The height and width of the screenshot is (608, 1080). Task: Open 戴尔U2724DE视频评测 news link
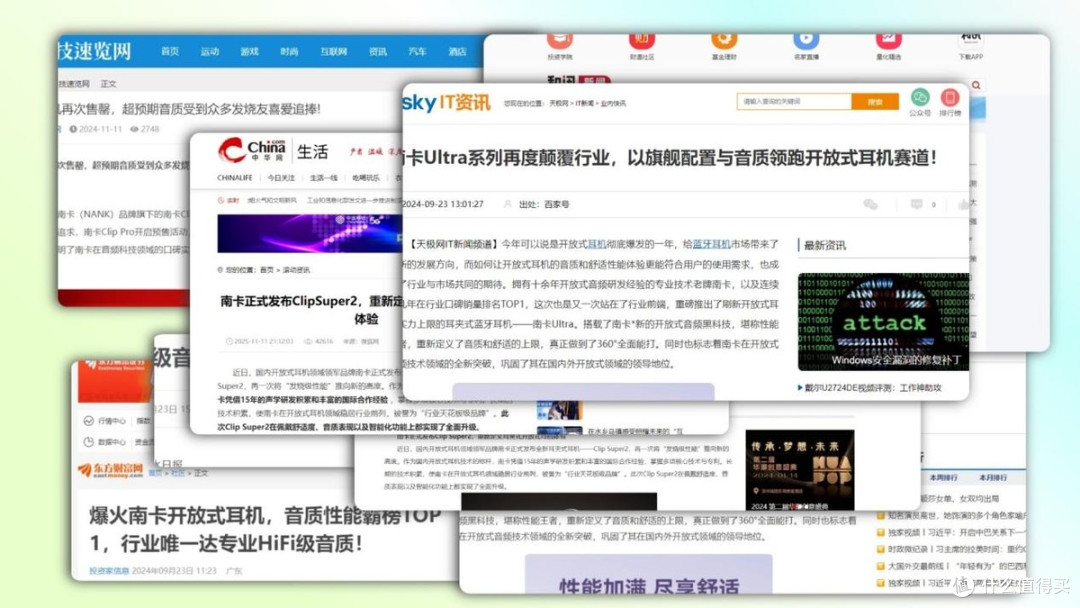click(873, 388)
